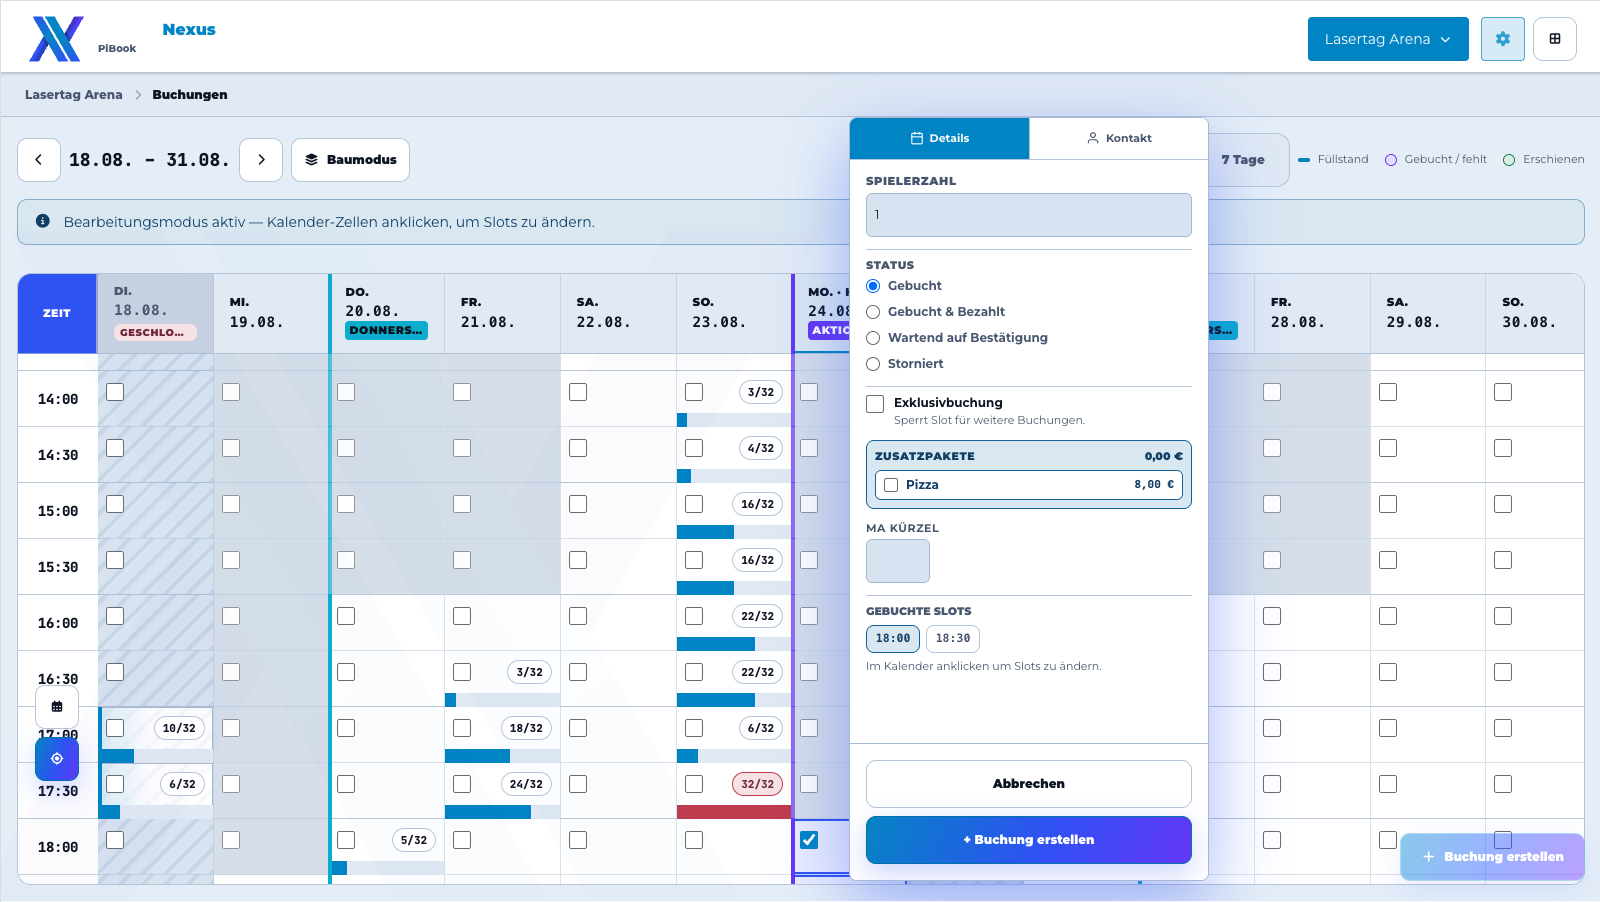Check the Tuesday 17:00 slot with 10/32
The image size is (1600, 902).
click(115, 728)
